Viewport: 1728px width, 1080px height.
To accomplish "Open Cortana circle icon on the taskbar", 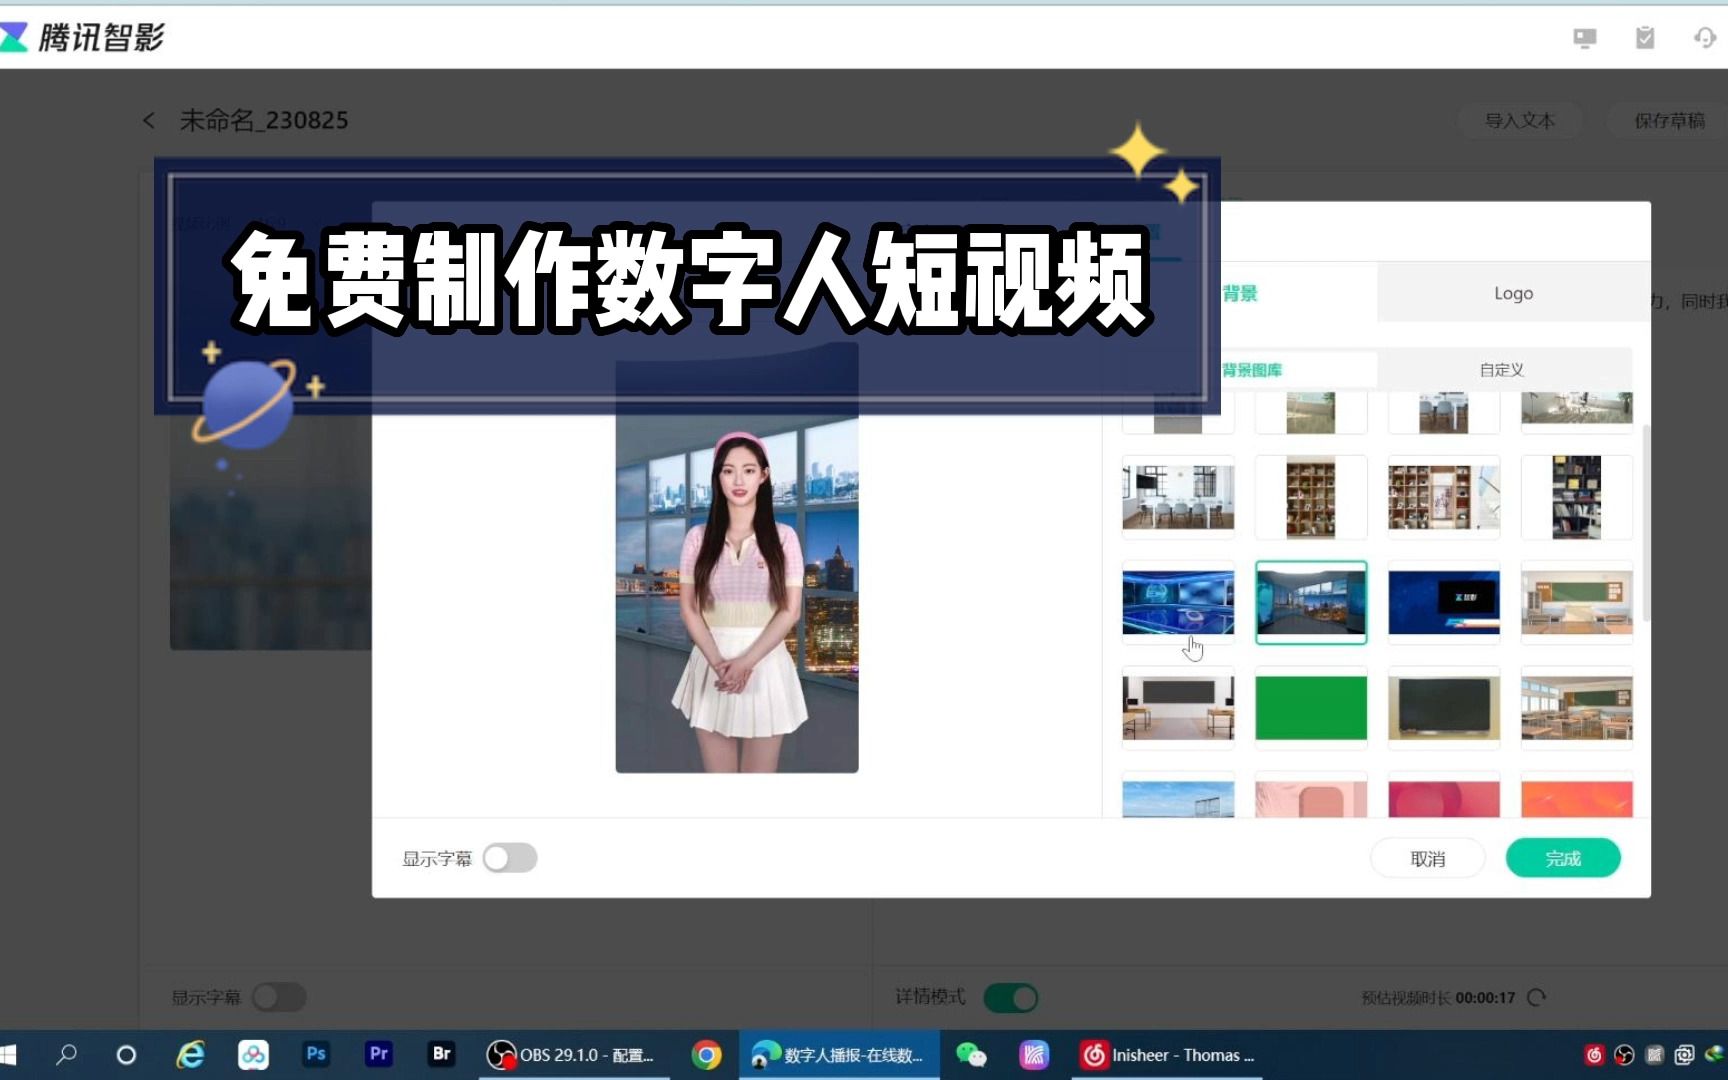I will [126, 1054].
